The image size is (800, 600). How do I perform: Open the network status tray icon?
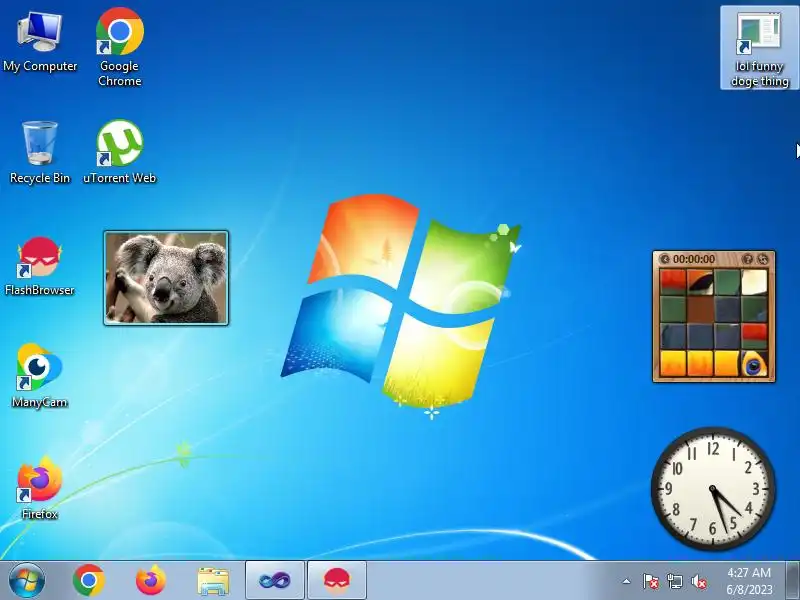click(674, 581)
